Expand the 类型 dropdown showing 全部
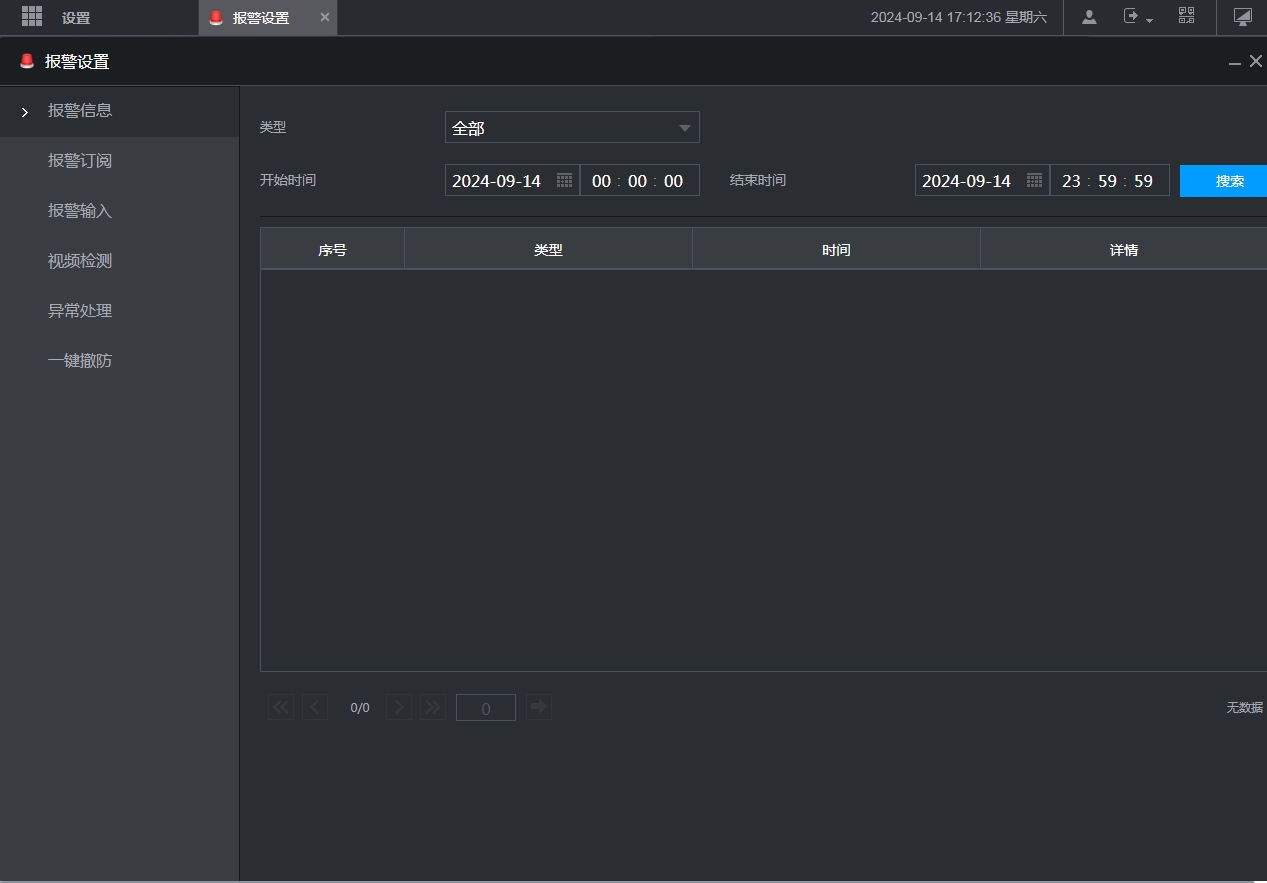 point(572,128)
